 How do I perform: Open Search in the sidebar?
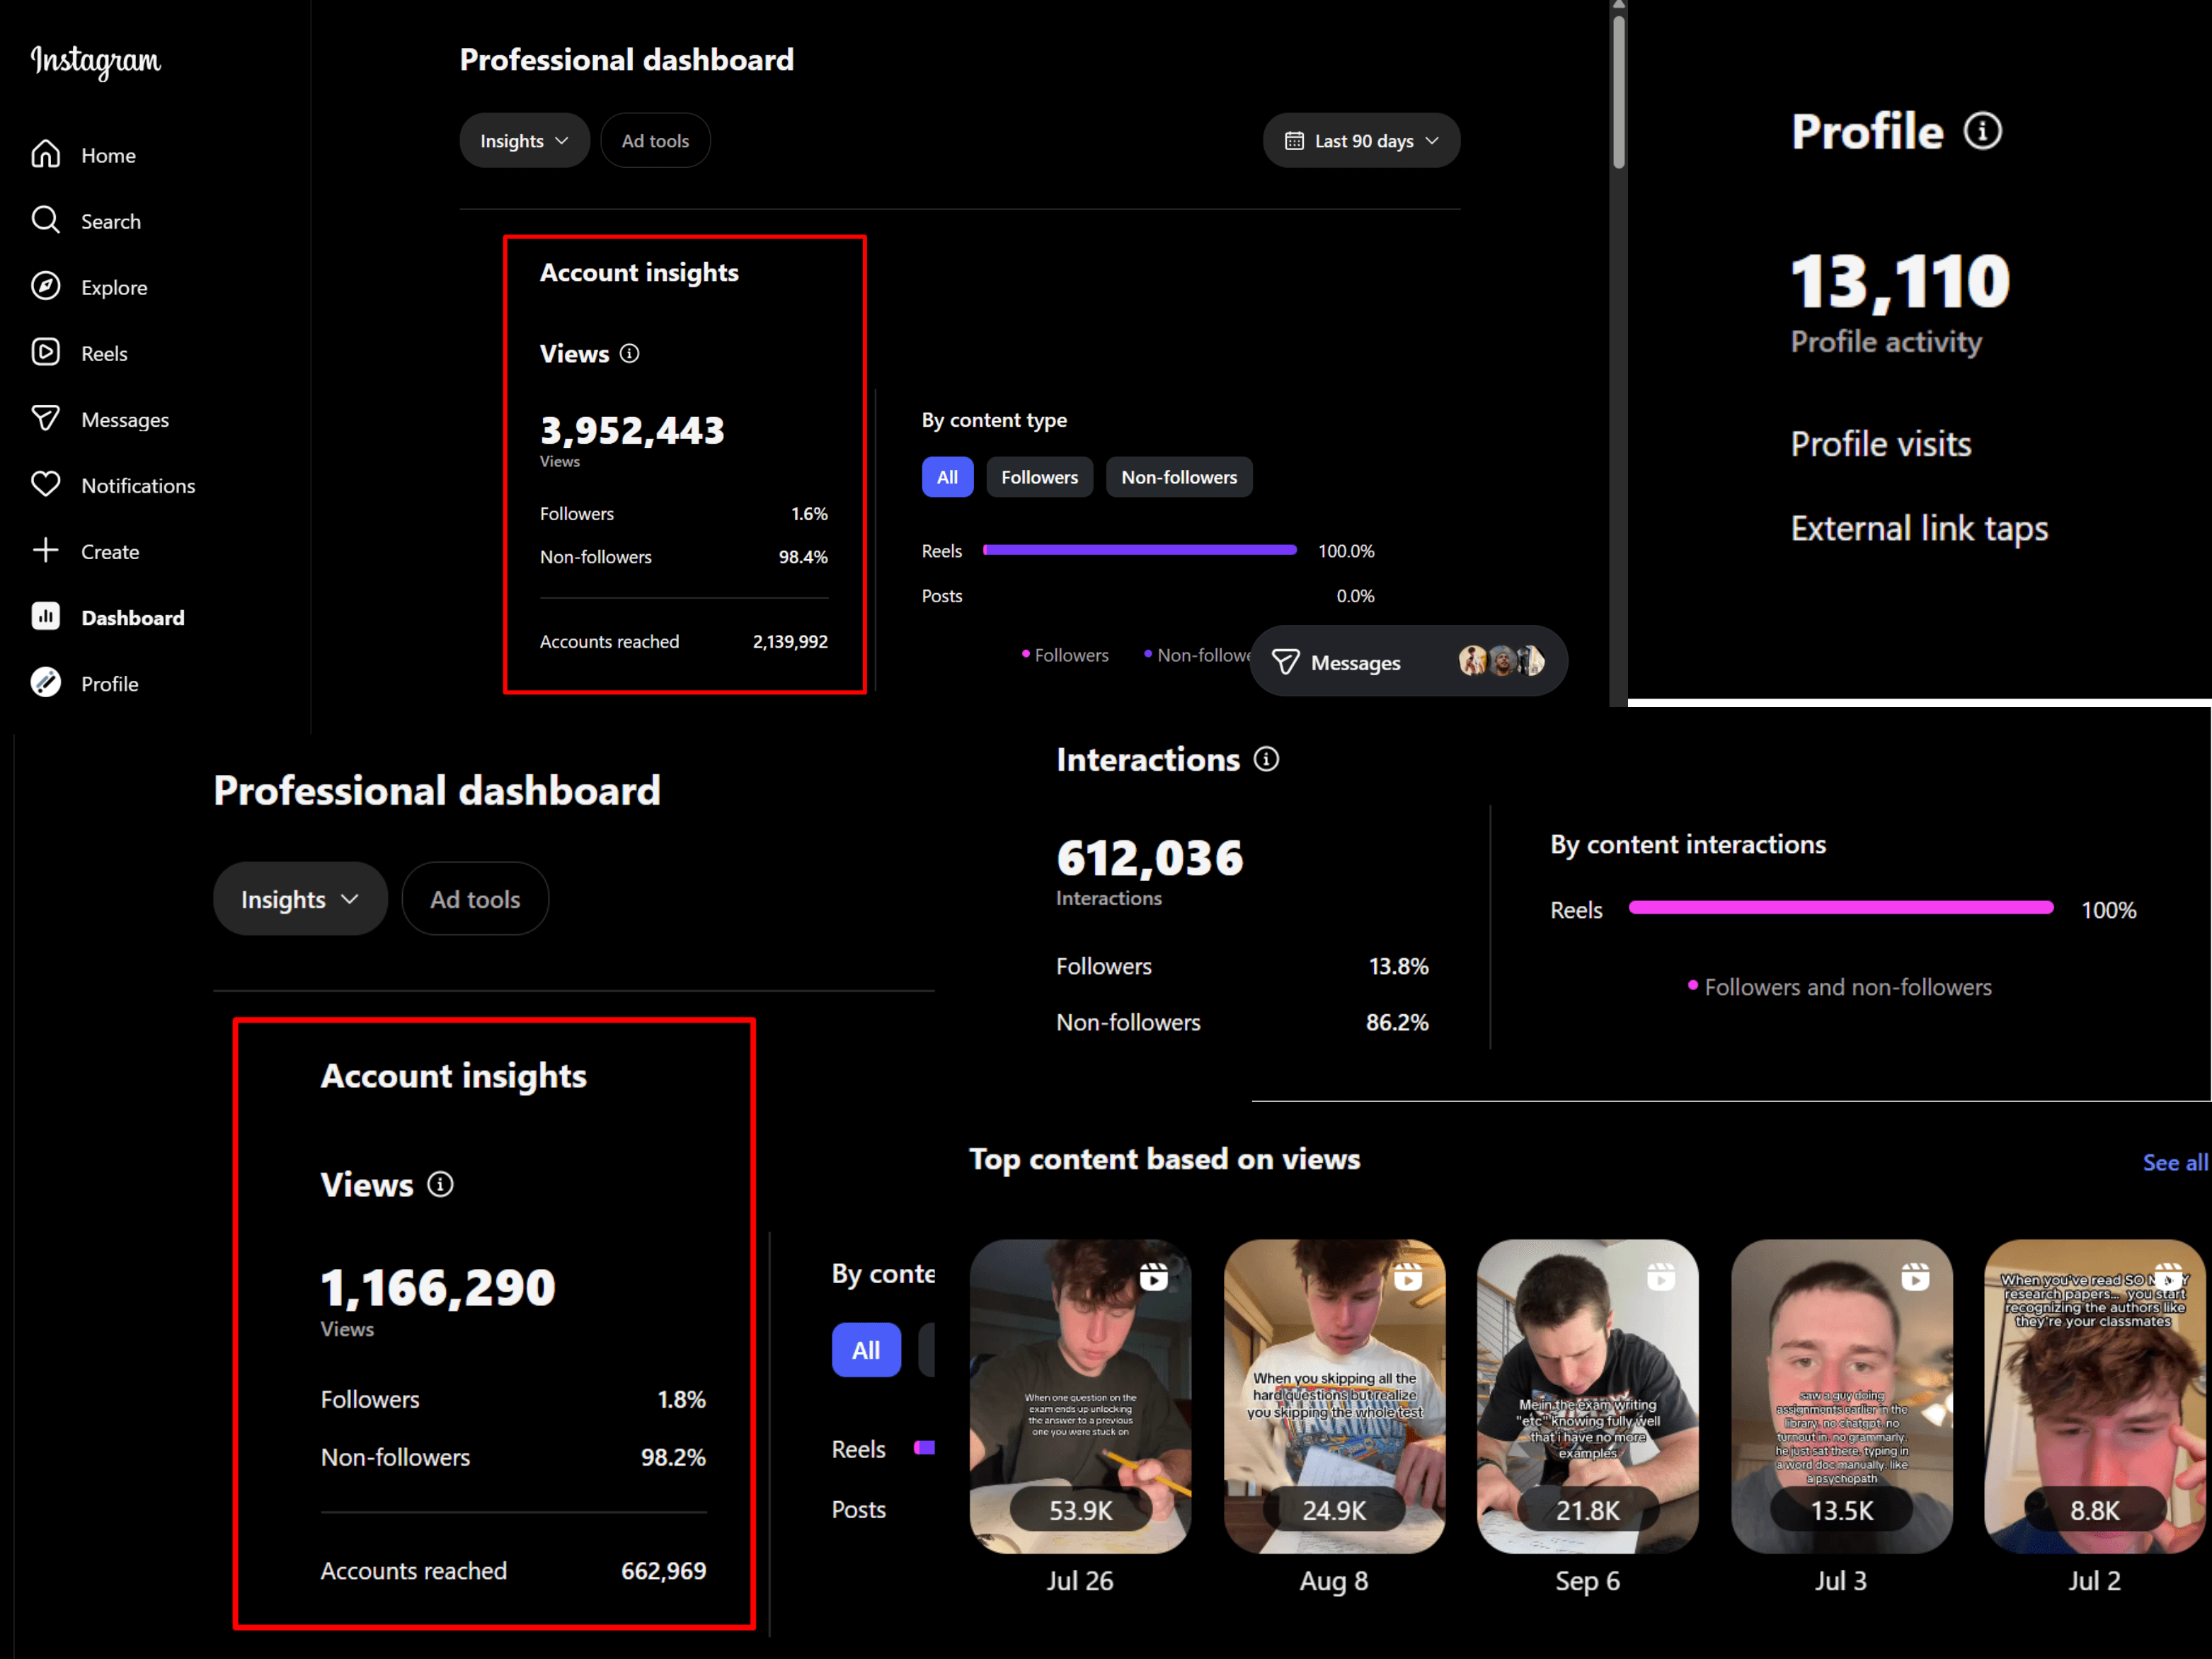click(86, 221)
